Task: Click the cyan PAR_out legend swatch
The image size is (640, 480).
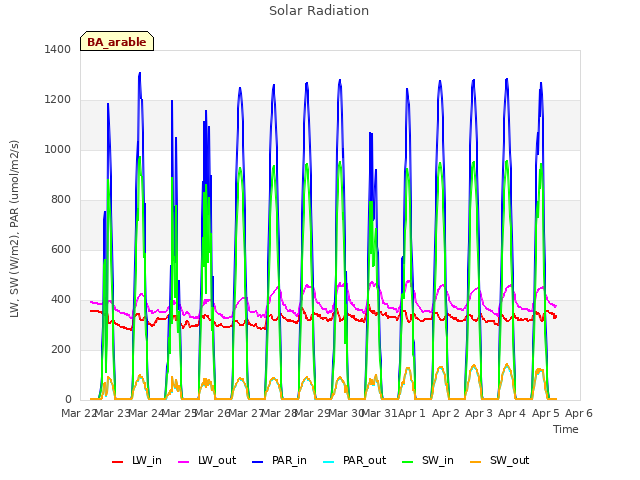Action: tap(329, 462)
